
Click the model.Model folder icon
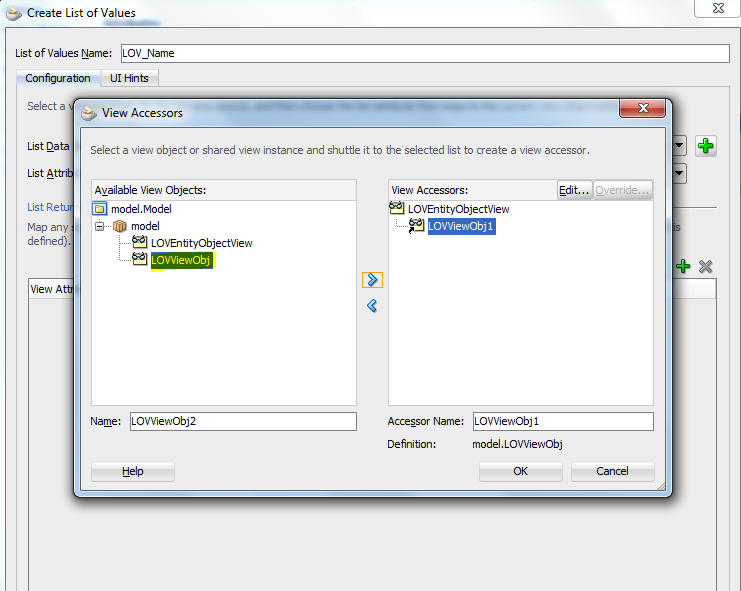point(100,209)
